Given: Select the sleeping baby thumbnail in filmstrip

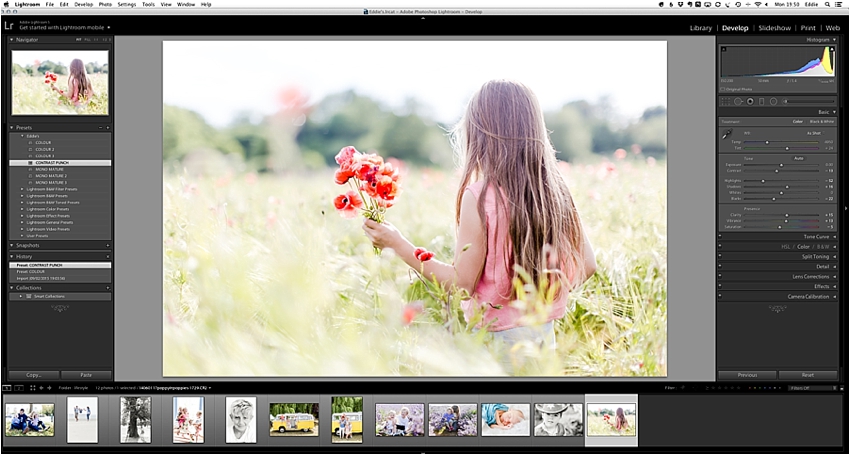Looking at the screenshot, I should tap(505, 419).
